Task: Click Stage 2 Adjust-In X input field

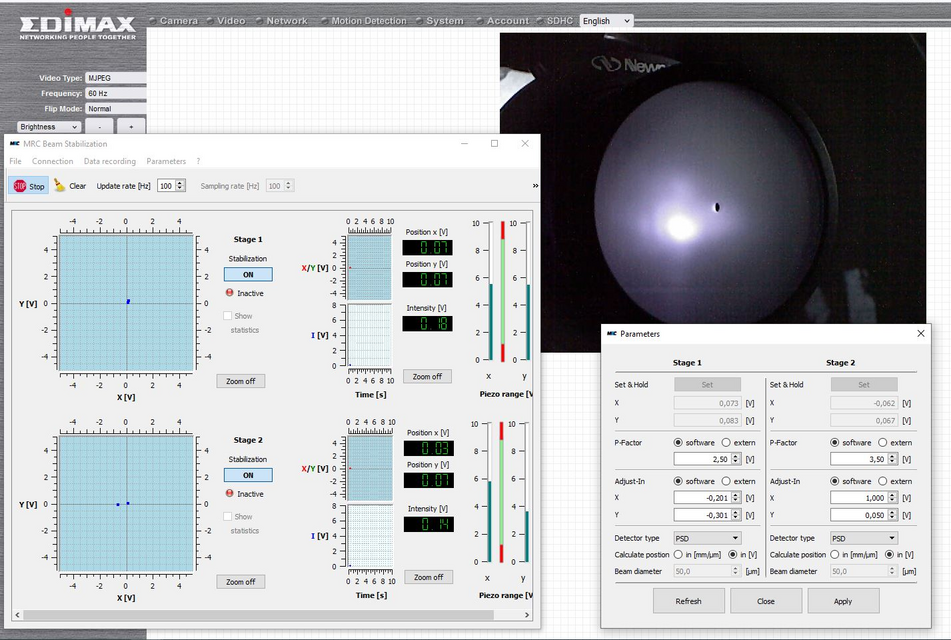Action: [x=859, y=497]
